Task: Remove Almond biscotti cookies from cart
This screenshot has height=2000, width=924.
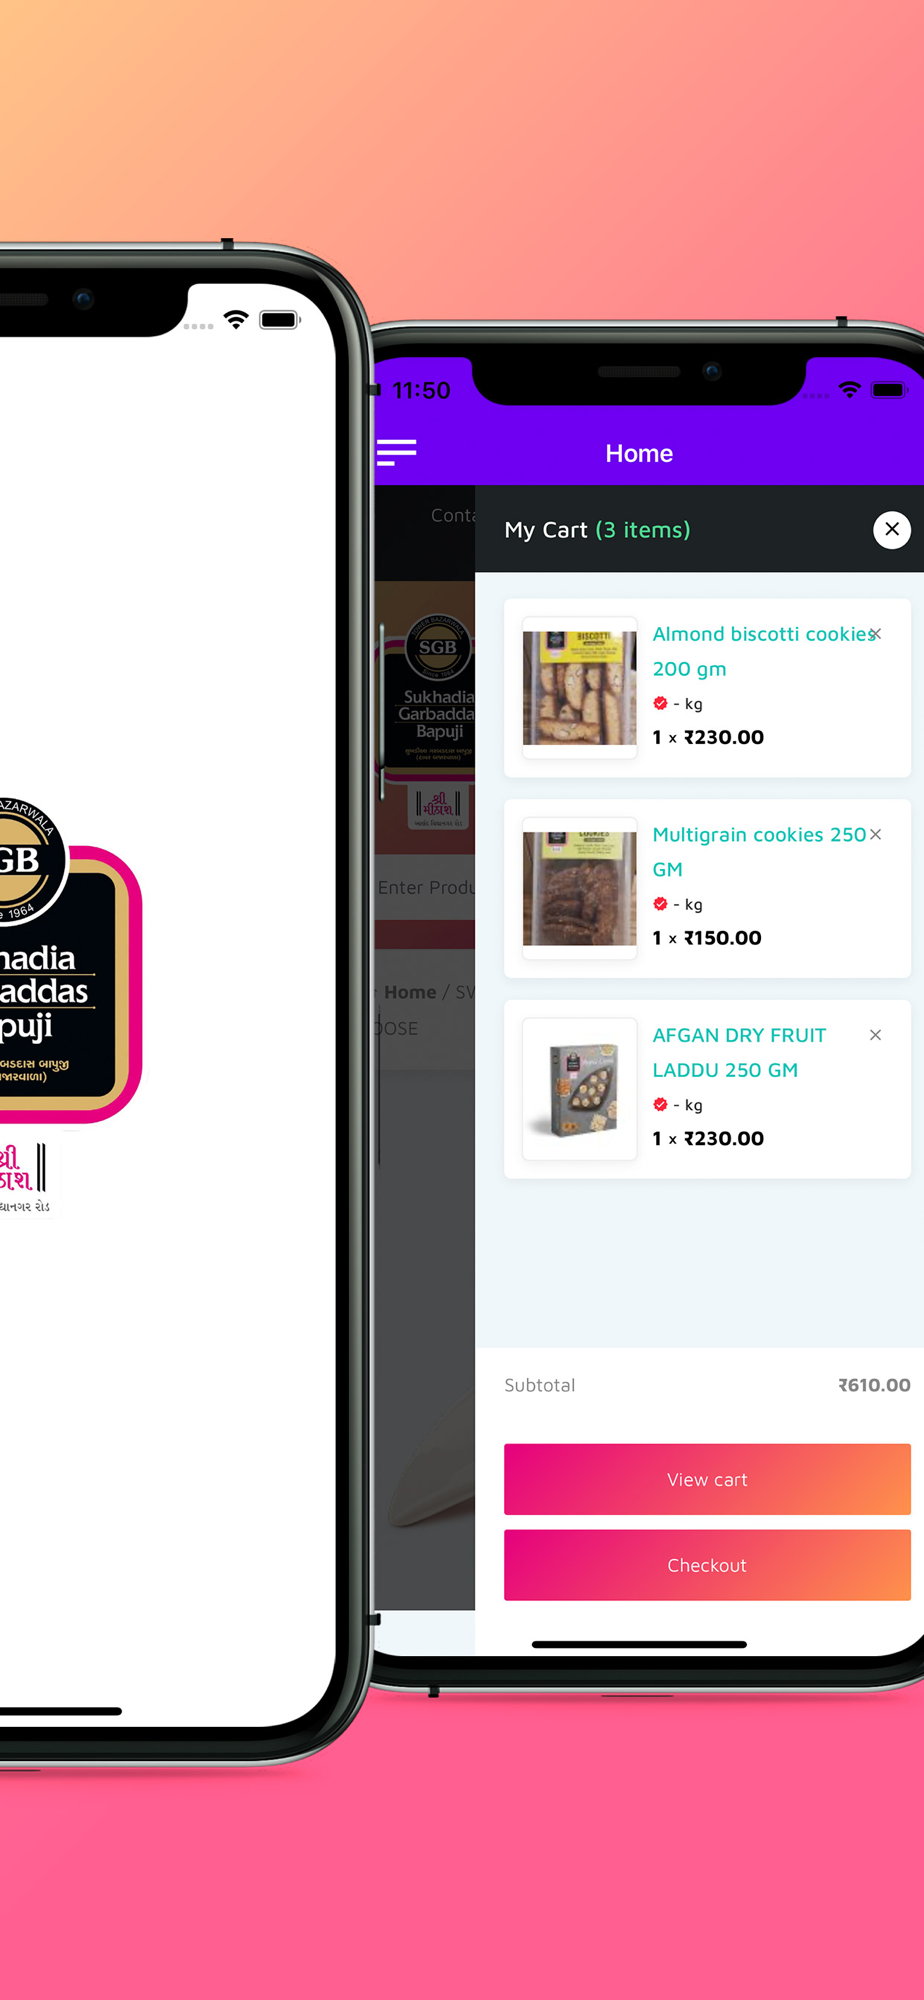Action: tap(876, 634)
